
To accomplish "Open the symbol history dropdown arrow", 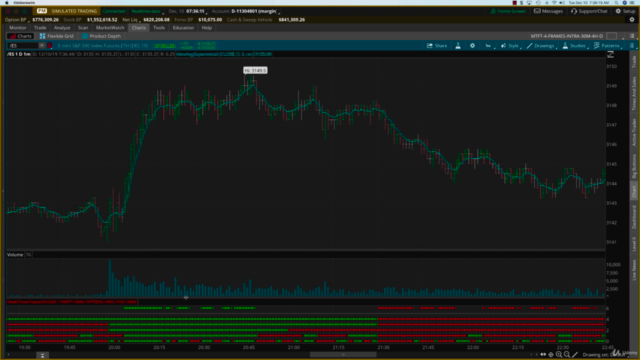I will (x=42, y=46).
